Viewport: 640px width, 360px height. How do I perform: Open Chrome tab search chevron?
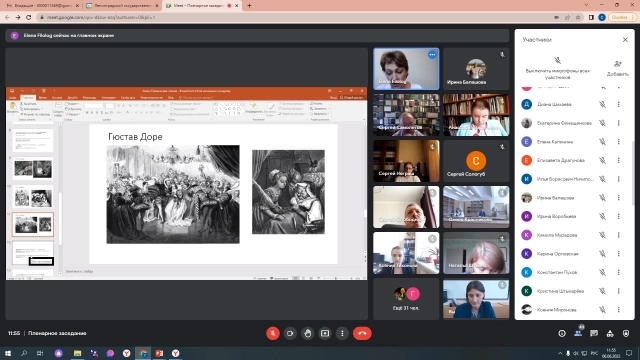(x=586, y=5)
